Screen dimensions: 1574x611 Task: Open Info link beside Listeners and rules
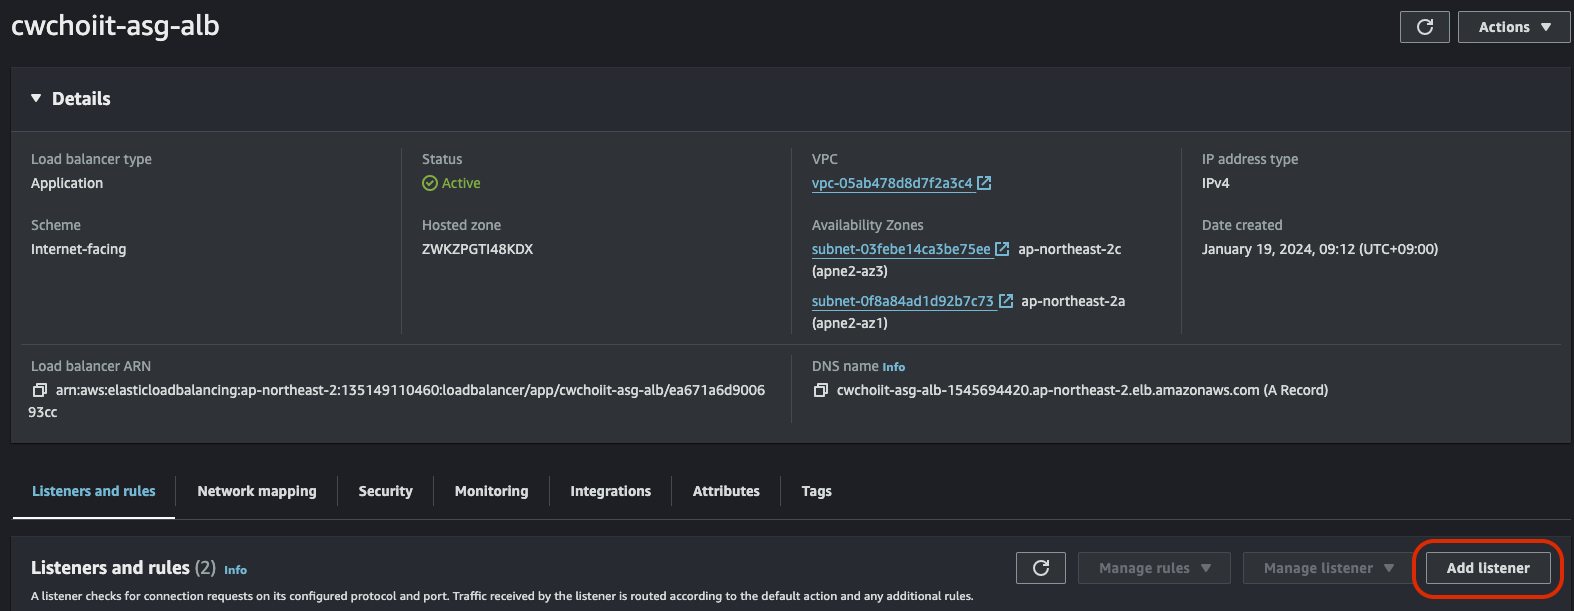click(x=235, y=570)
